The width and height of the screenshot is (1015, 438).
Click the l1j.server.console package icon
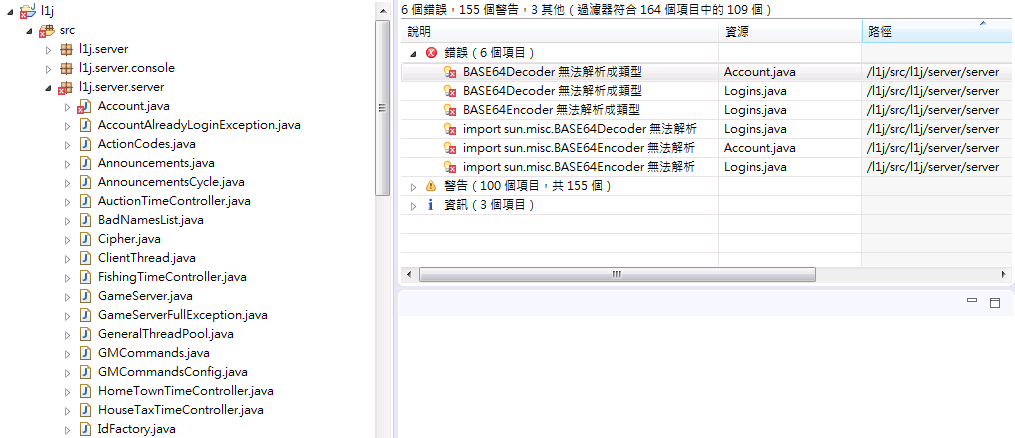tap(65, 68)
